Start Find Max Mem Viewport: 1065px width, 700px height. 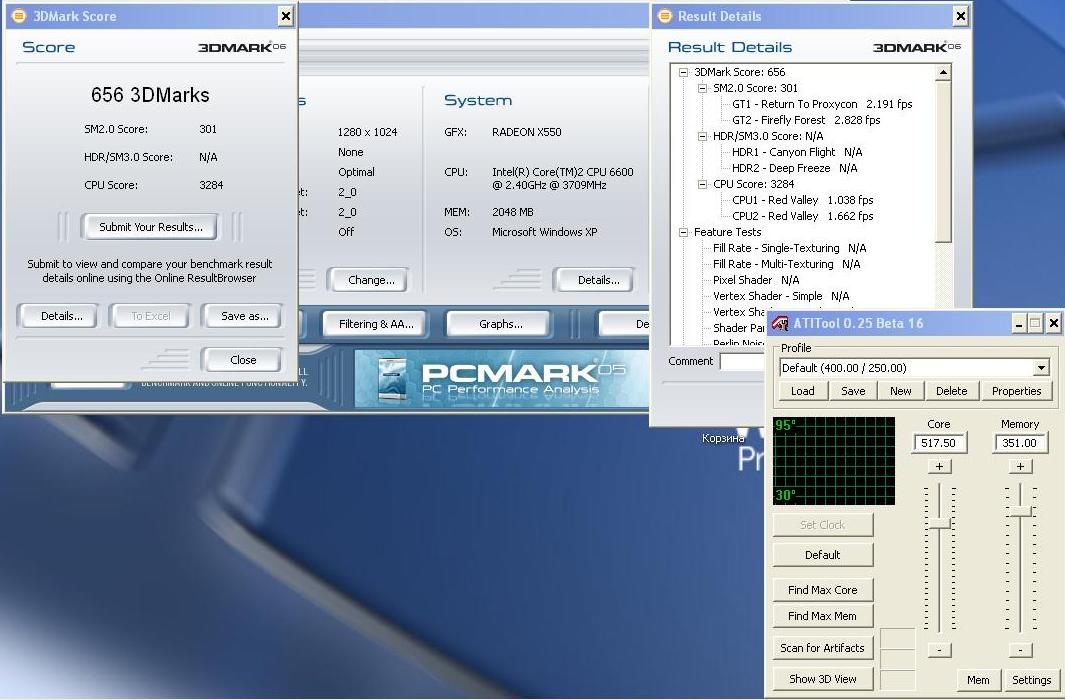(x=823, y=616)
